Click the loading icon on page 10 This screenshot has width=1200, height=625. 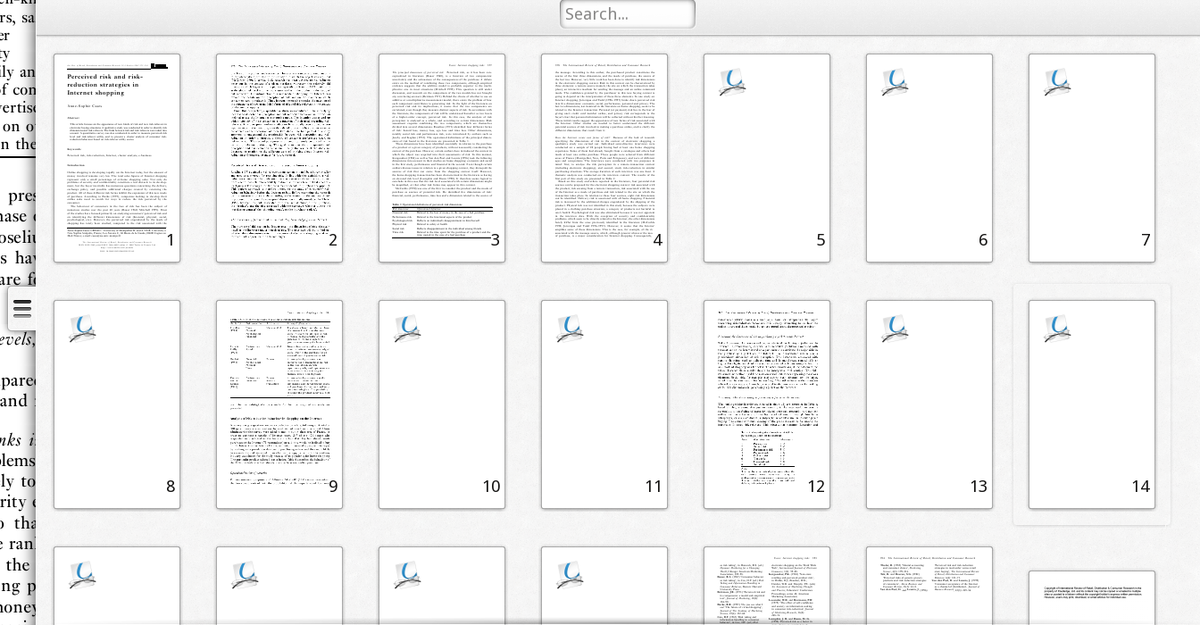(x=407, y=328)
